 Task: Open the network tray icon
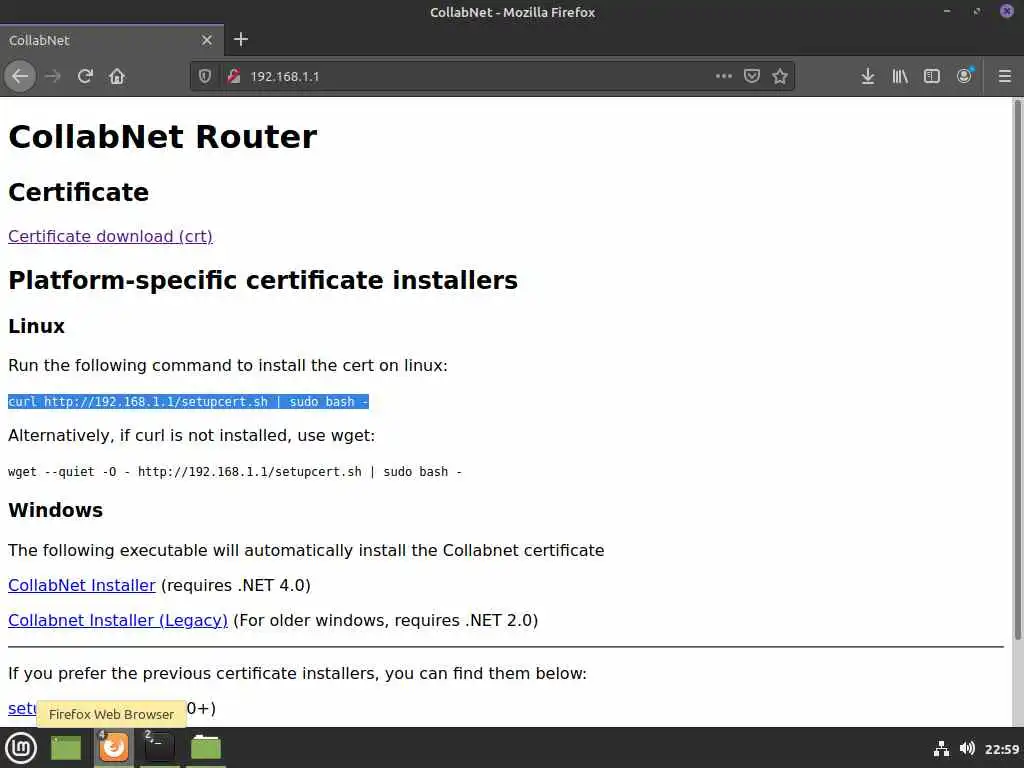[941, 748]
